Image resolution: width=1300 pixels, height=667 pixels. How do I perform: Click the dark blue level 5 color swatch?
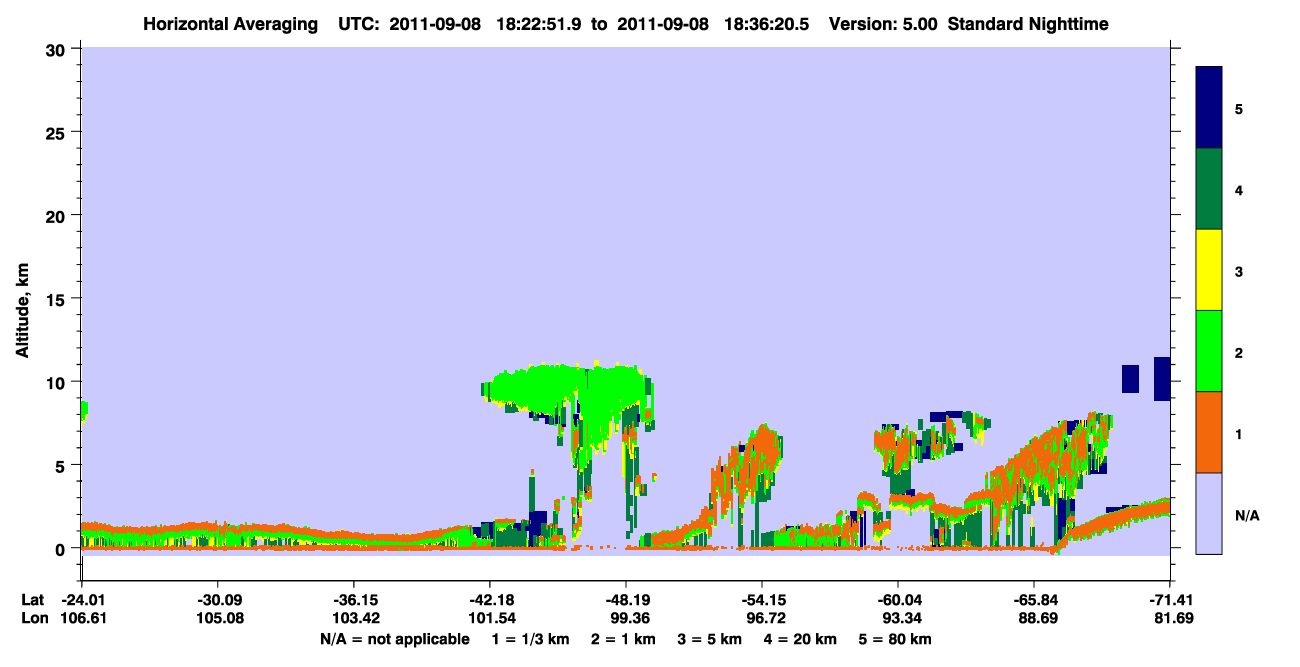pyautogui.click(x=1209, y=107)
